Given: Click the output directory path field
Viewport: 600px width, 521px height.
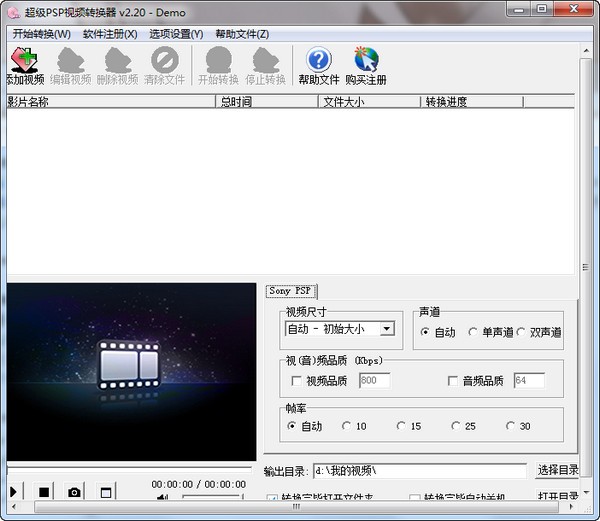Looking at the screenshot, I should 418,470.
